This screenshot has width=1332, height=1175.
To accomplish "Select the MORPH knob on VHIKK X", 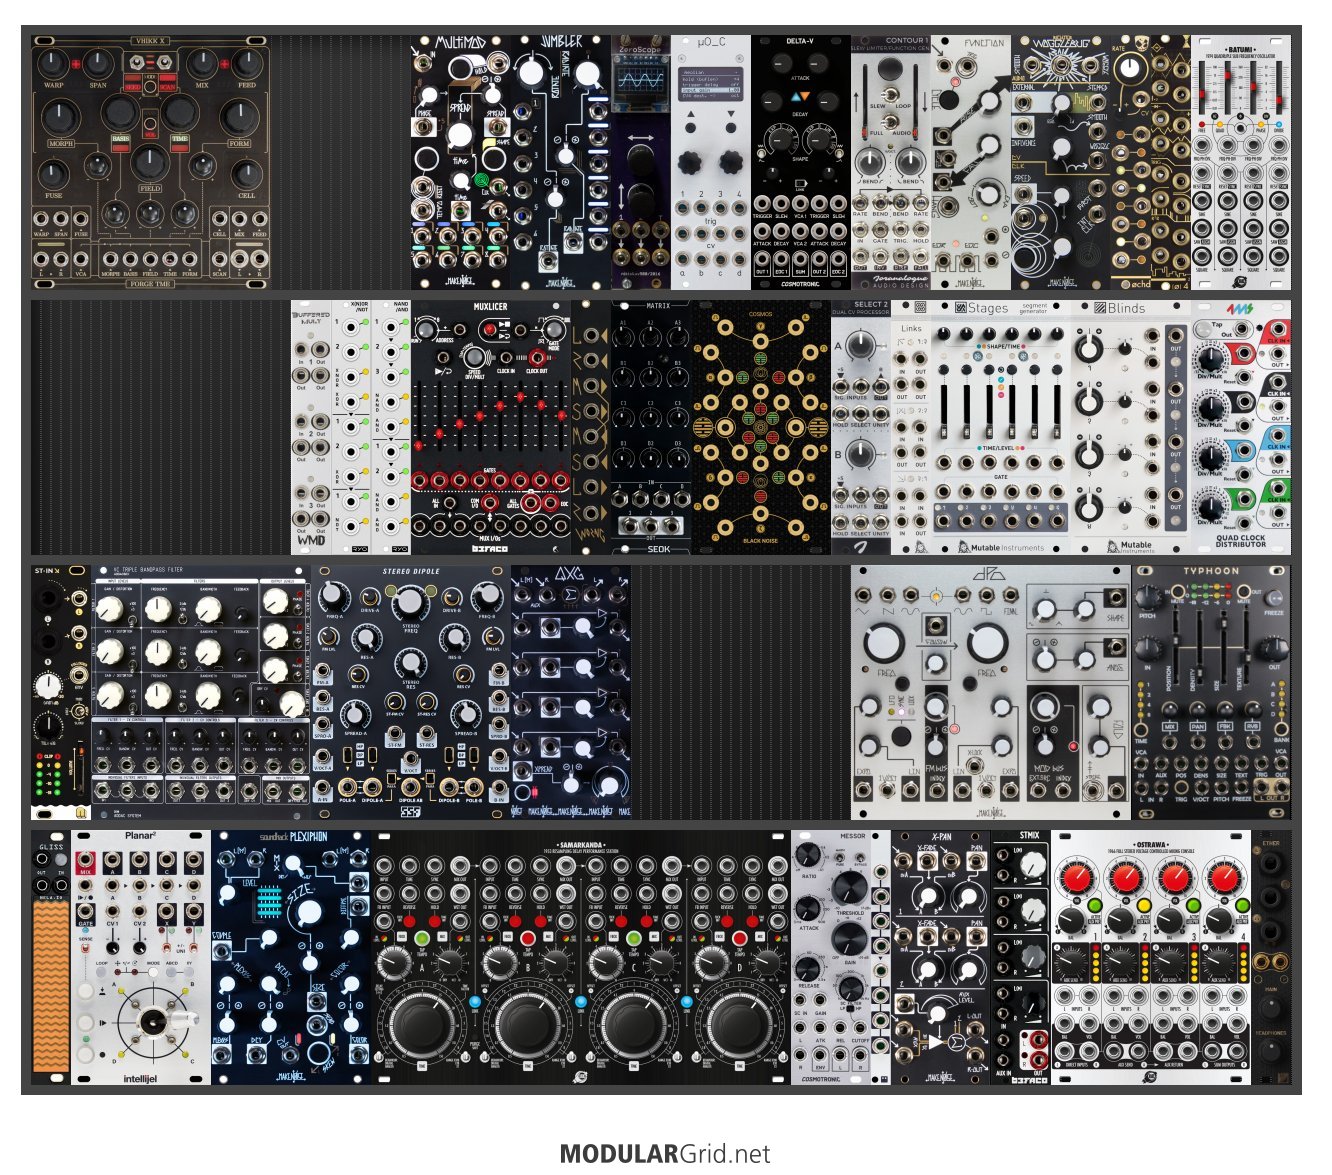I will (x=61, y=118).
